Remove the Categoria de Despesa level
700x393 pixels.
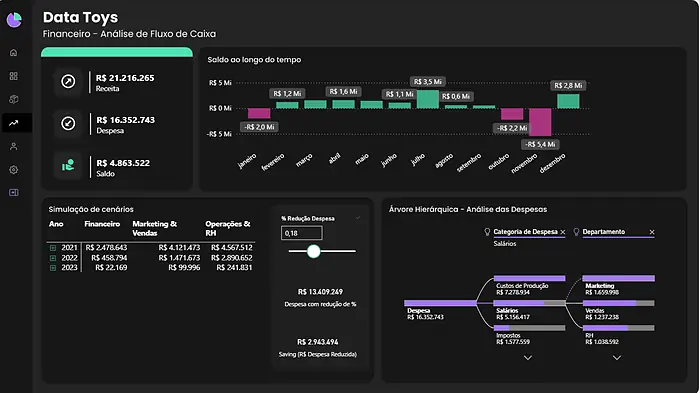562,232
